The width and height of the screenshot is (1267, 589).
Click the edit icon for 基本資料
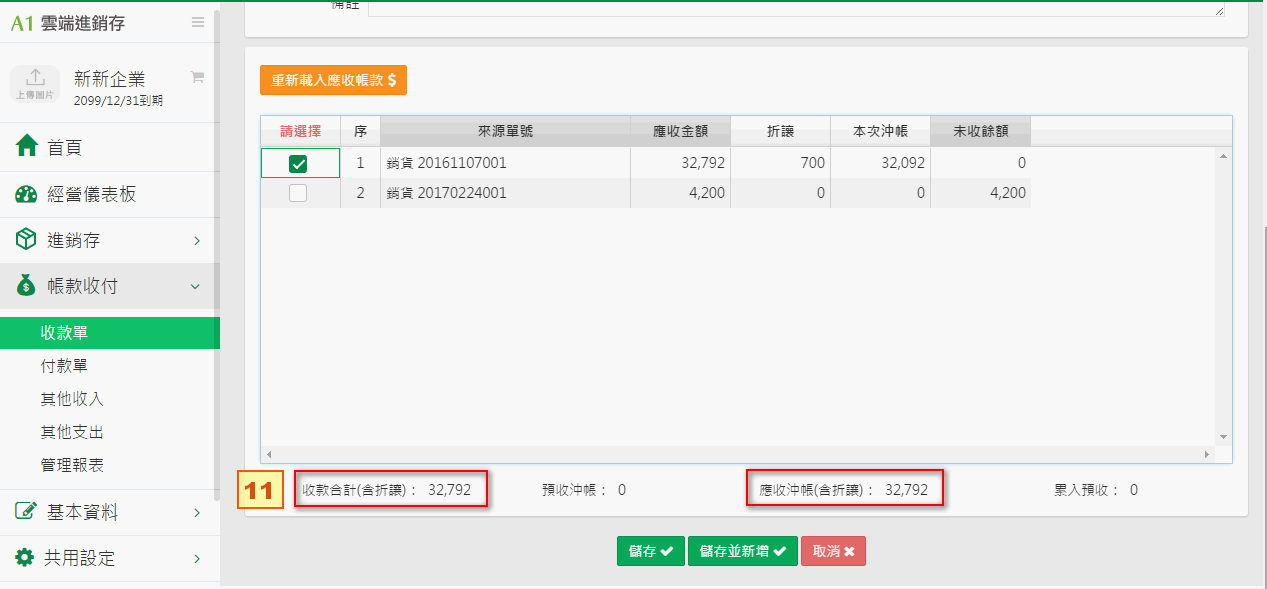(x=27, y=512)
